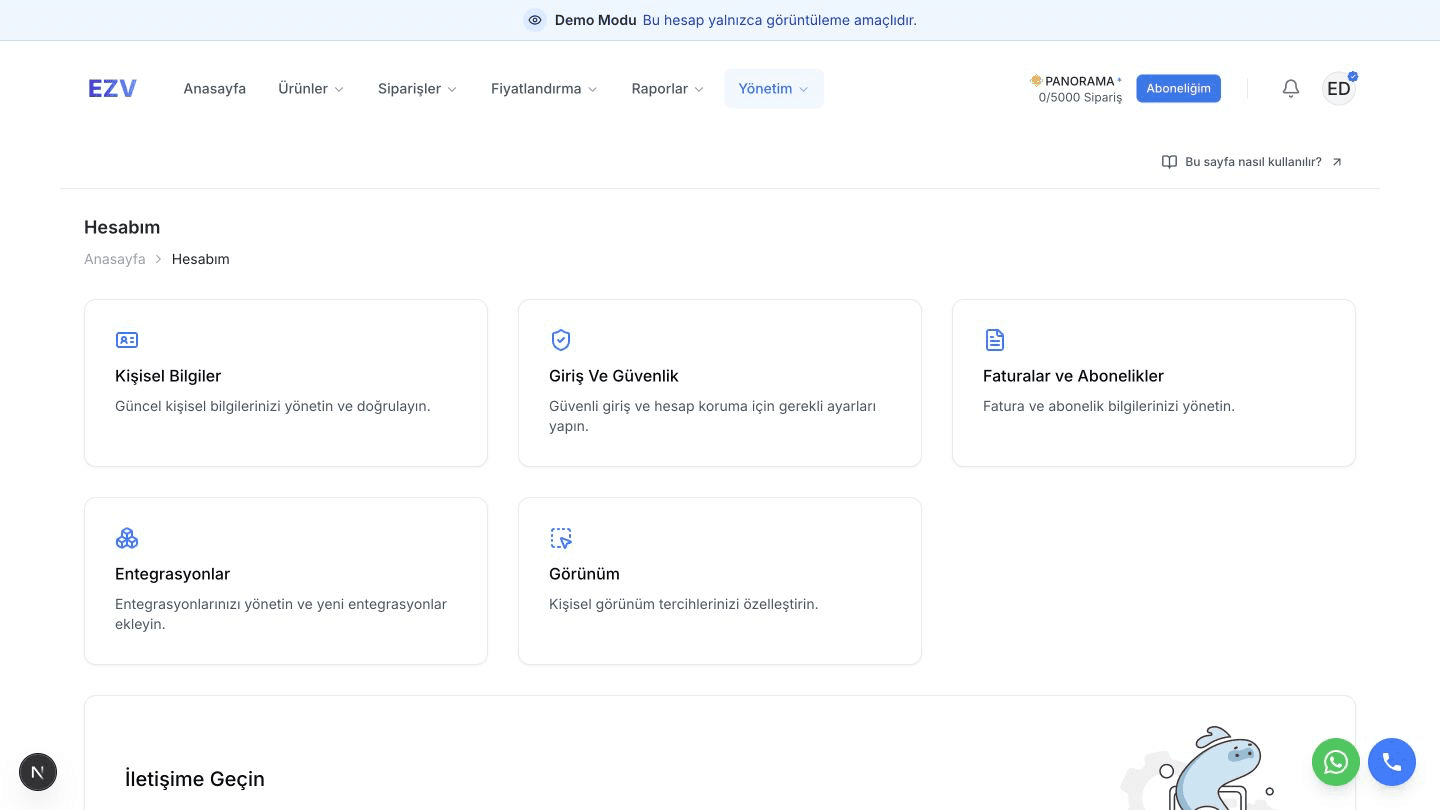The image size is (1440, 810).
Task: Click the Faturalar ve Abonelikler document icon
Action: click(x=995, y=340)
